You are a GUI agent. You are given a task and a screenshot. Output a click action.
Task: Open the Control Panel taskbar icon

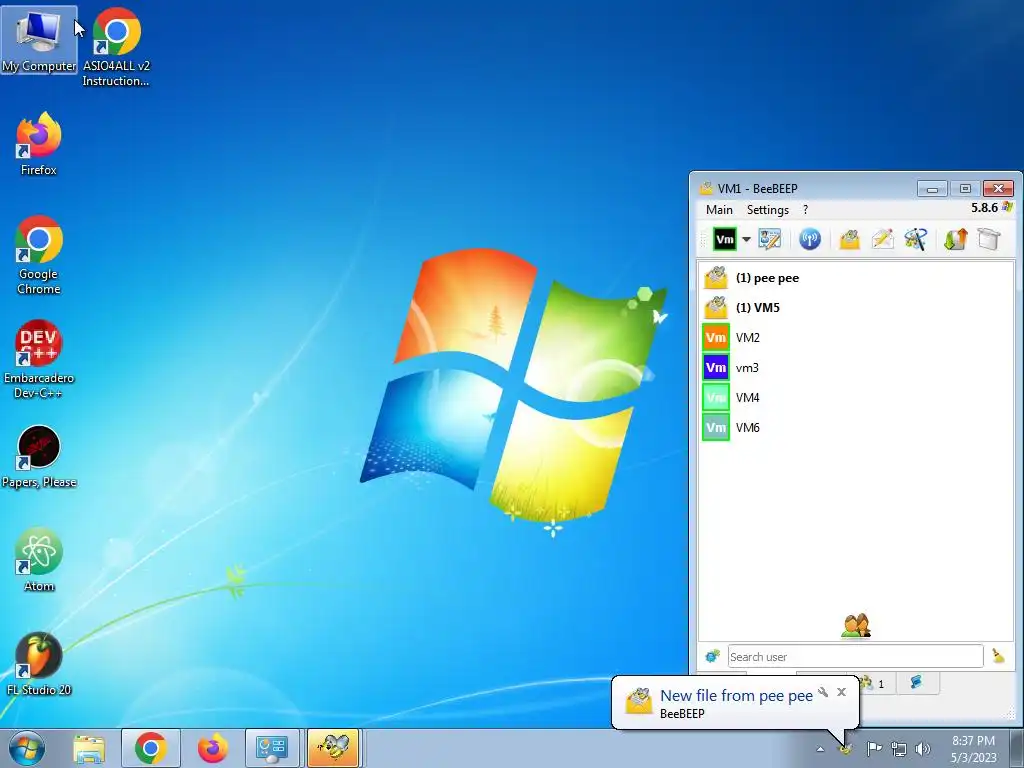coord(272,748)
